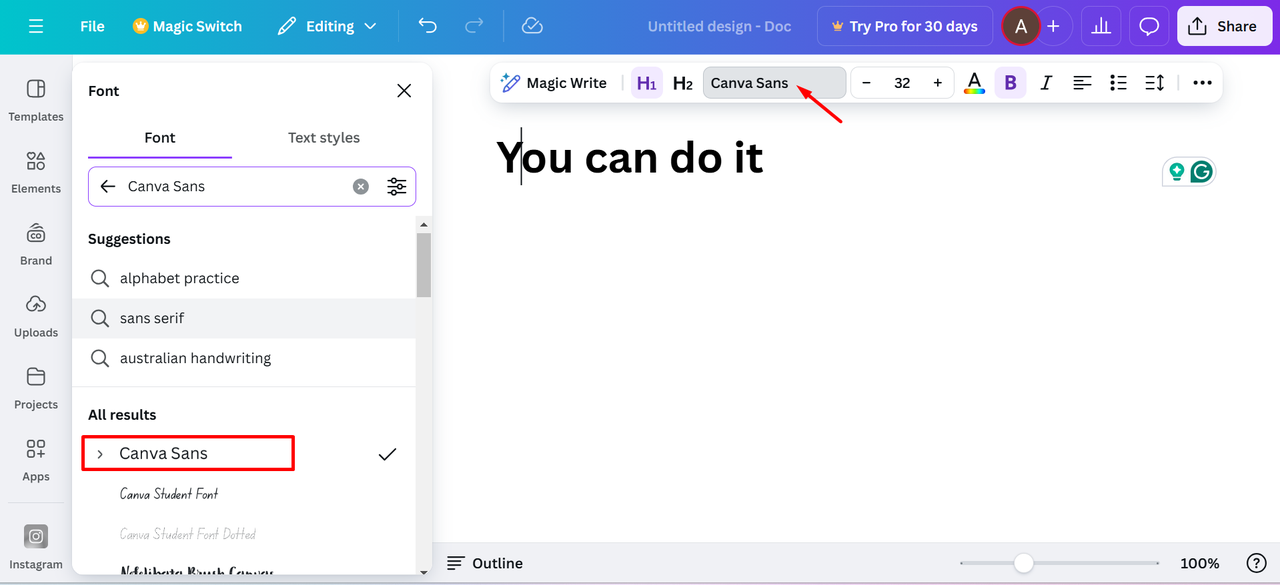Check cloud save status icon

pyautogui.click(x=532, y=27)
